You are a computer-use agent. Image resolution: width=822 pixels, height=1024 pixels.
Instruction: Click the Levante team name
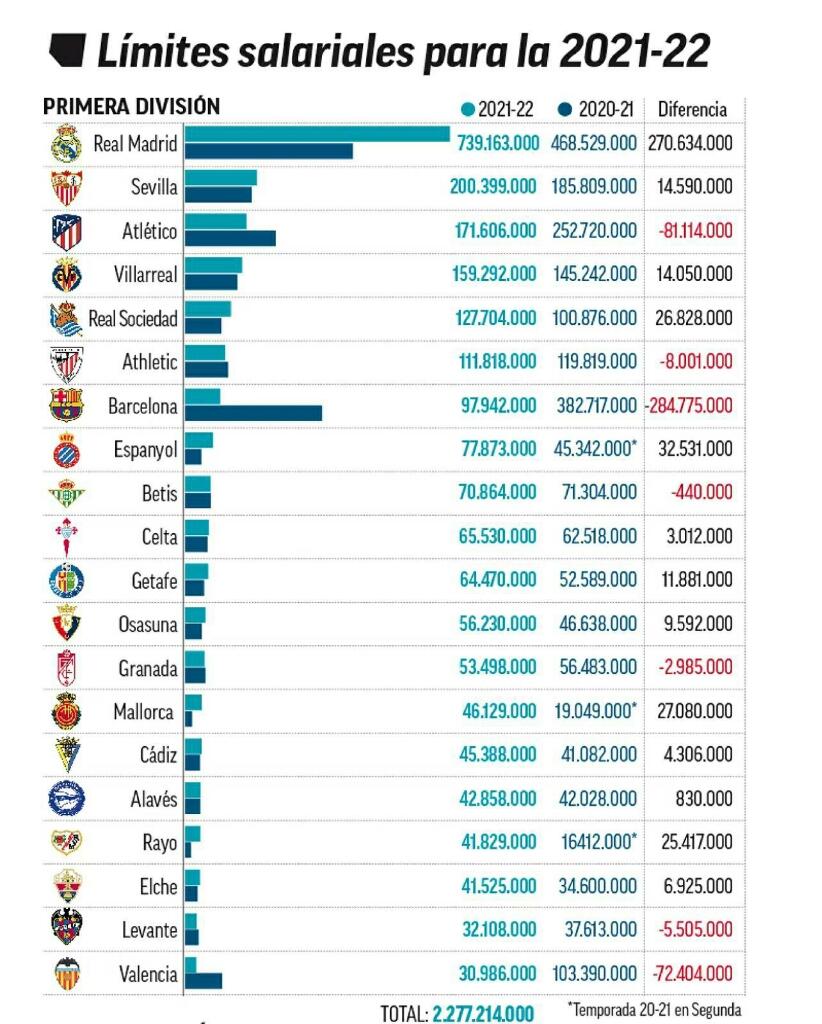pos(150,930)
